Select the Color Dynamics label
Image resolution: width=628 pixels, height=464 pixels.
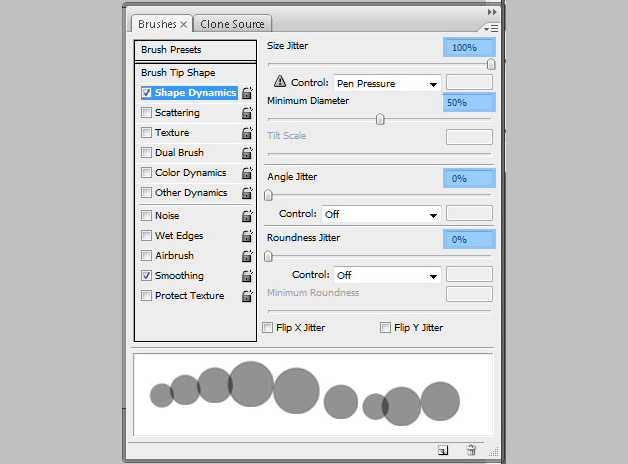tap(191, 173)
